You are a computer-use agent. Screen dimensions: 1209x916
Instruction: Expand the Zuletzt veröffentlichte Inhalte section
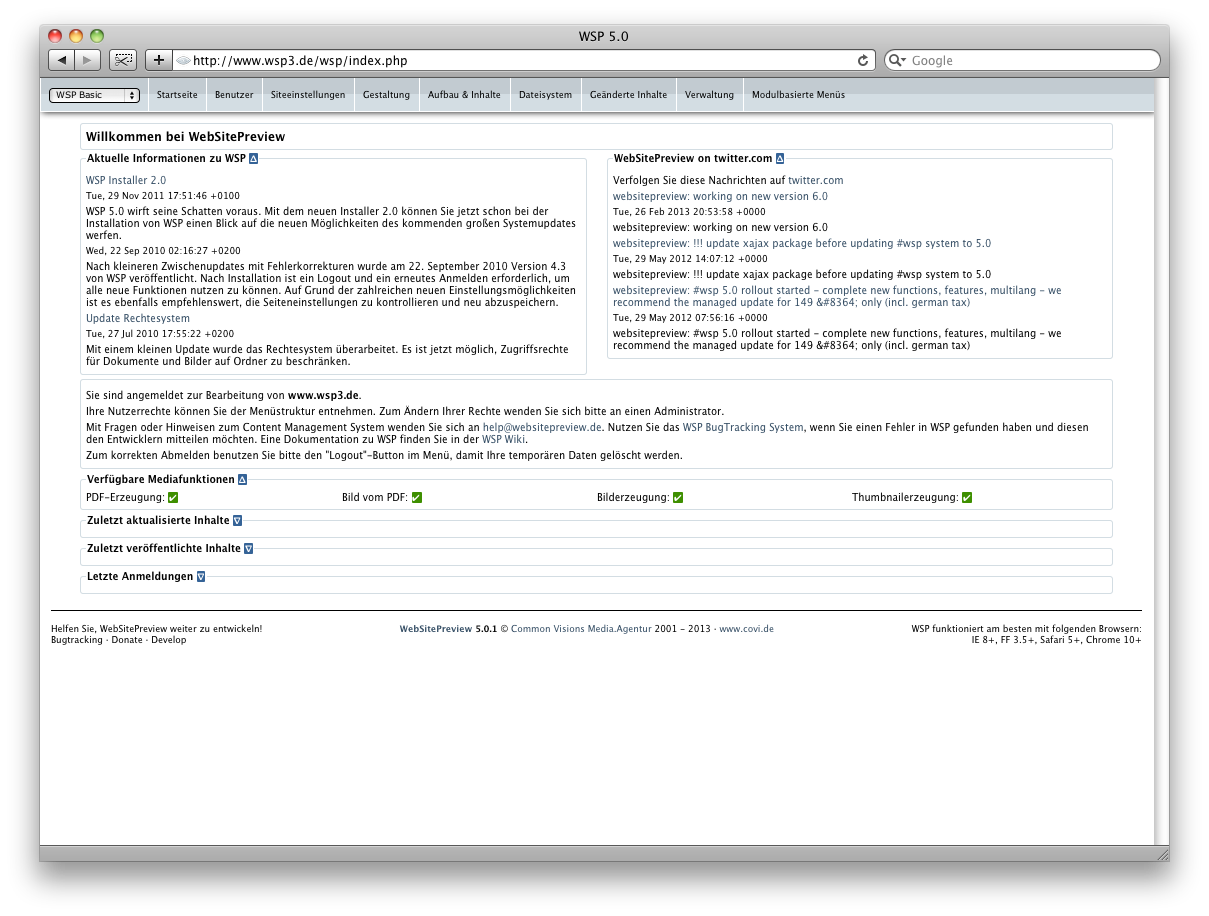[x=248, y=548]
